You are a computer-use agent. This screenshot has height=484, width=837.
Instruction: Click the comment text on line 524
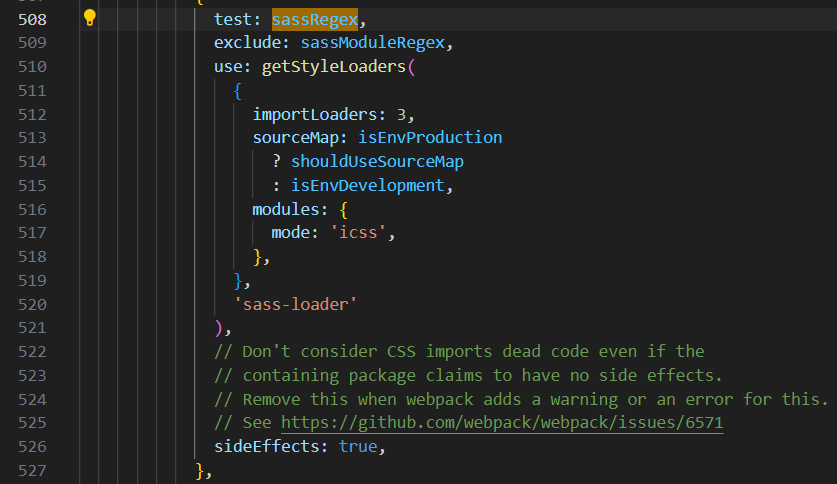pyautogui.click(x=521, y=399)
